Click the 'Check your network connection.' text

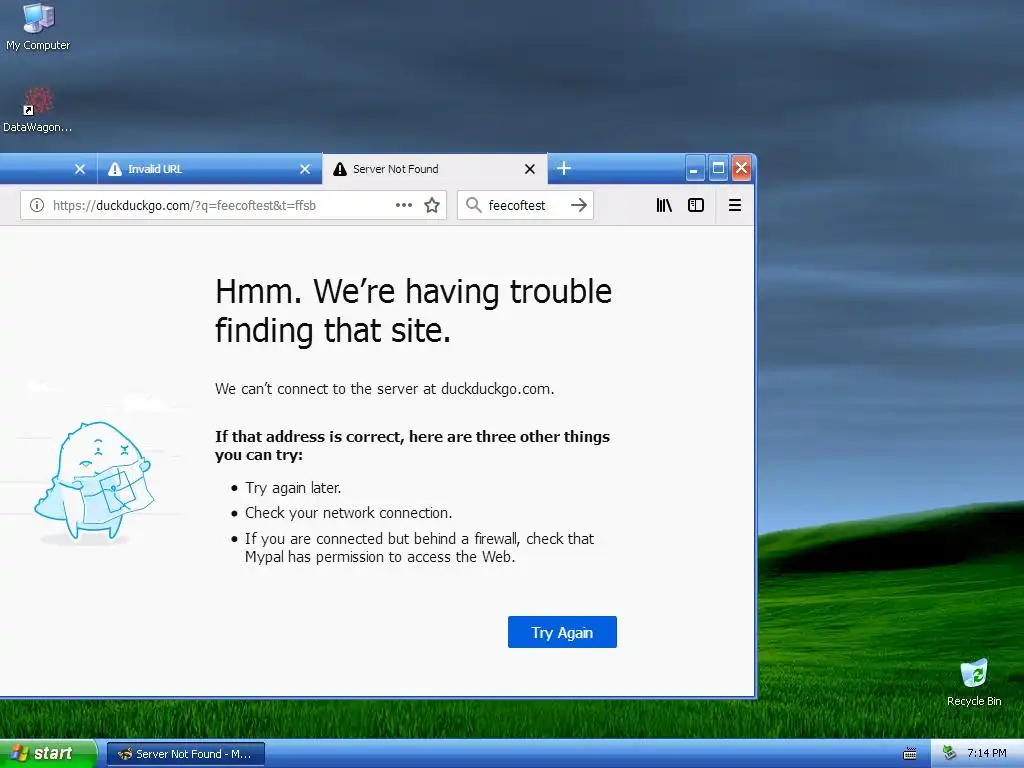(x=348, y=513)
